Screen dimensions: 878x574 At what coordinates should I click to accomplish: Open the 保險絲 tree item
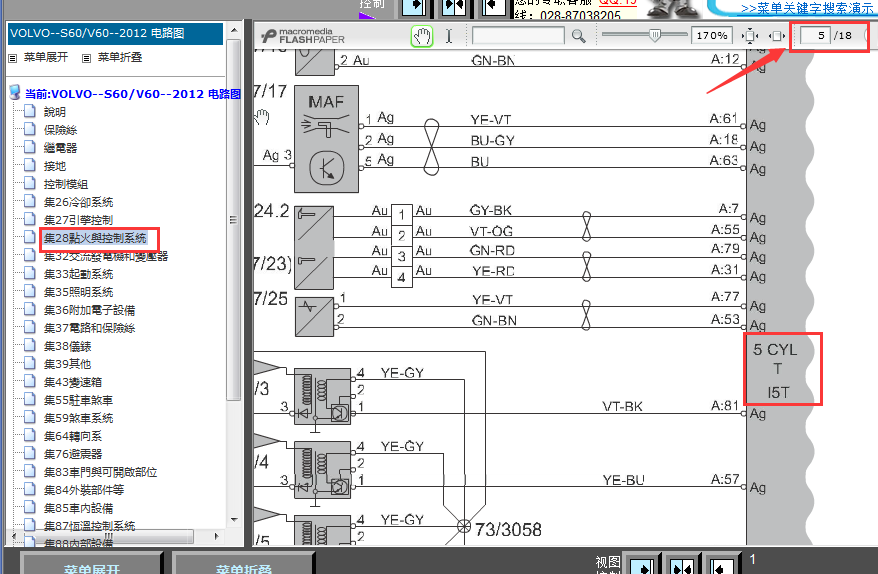(x=60, y=130)
